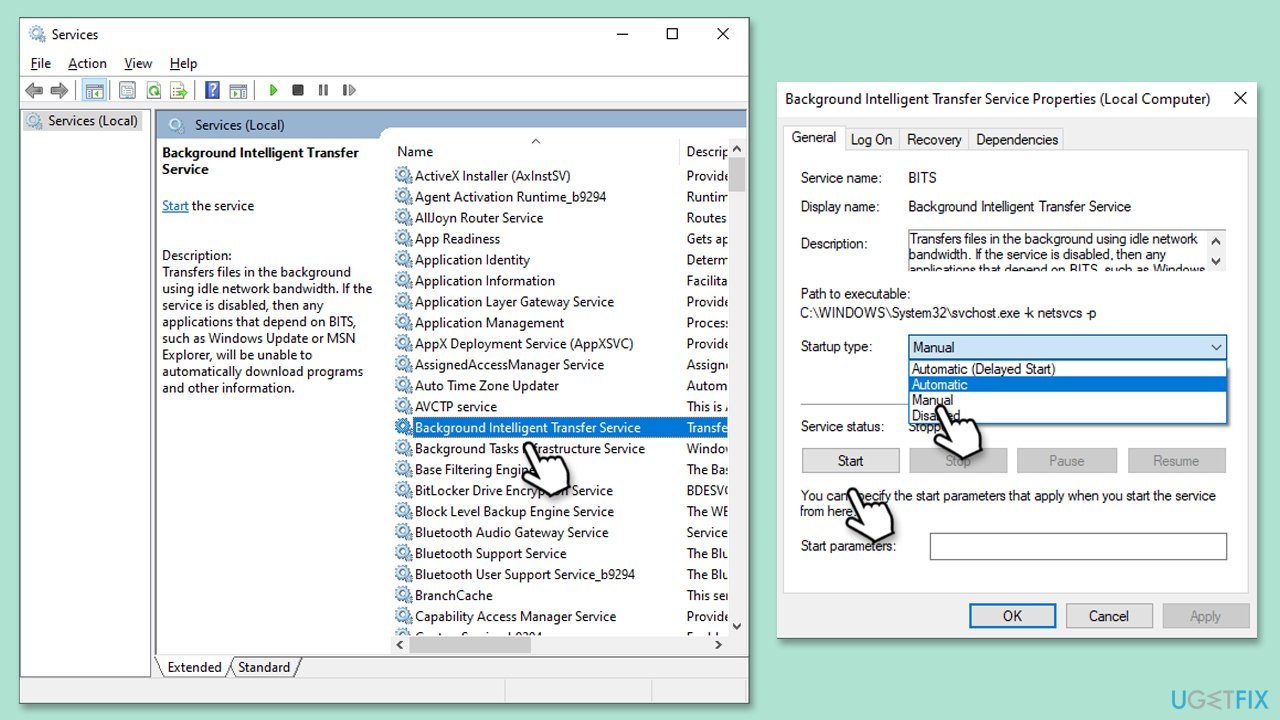Select the General tab in Properties

pyautogui.click(x=814, y=138)
